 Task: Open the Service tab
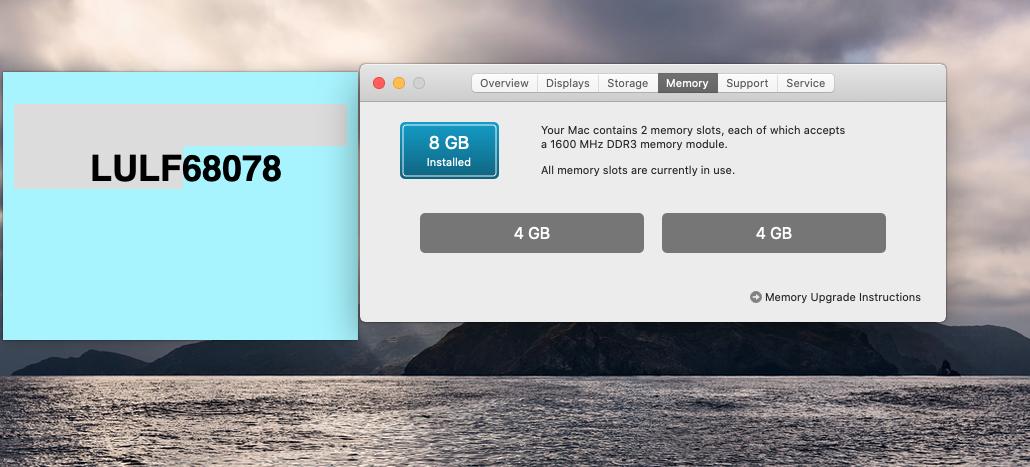805,83
